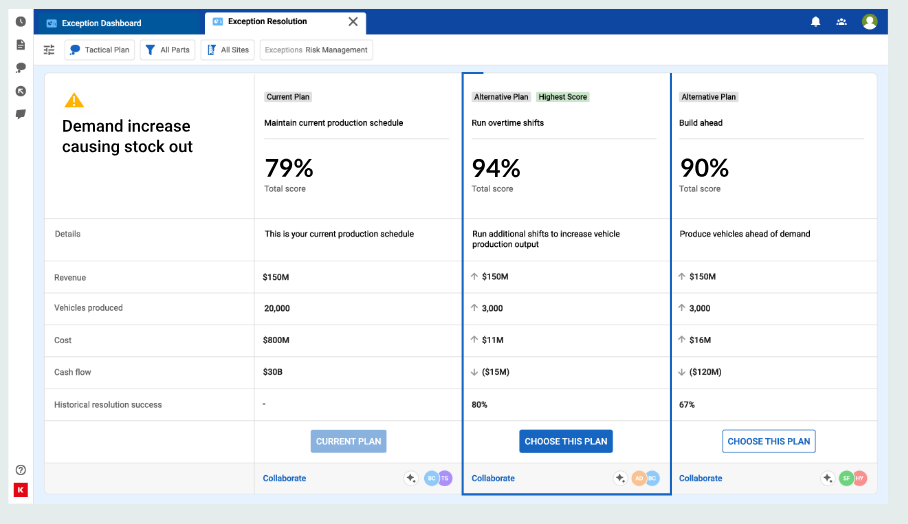908x524 pixels.
Task: Open the user profile avatar
Action: coord(869,22)
